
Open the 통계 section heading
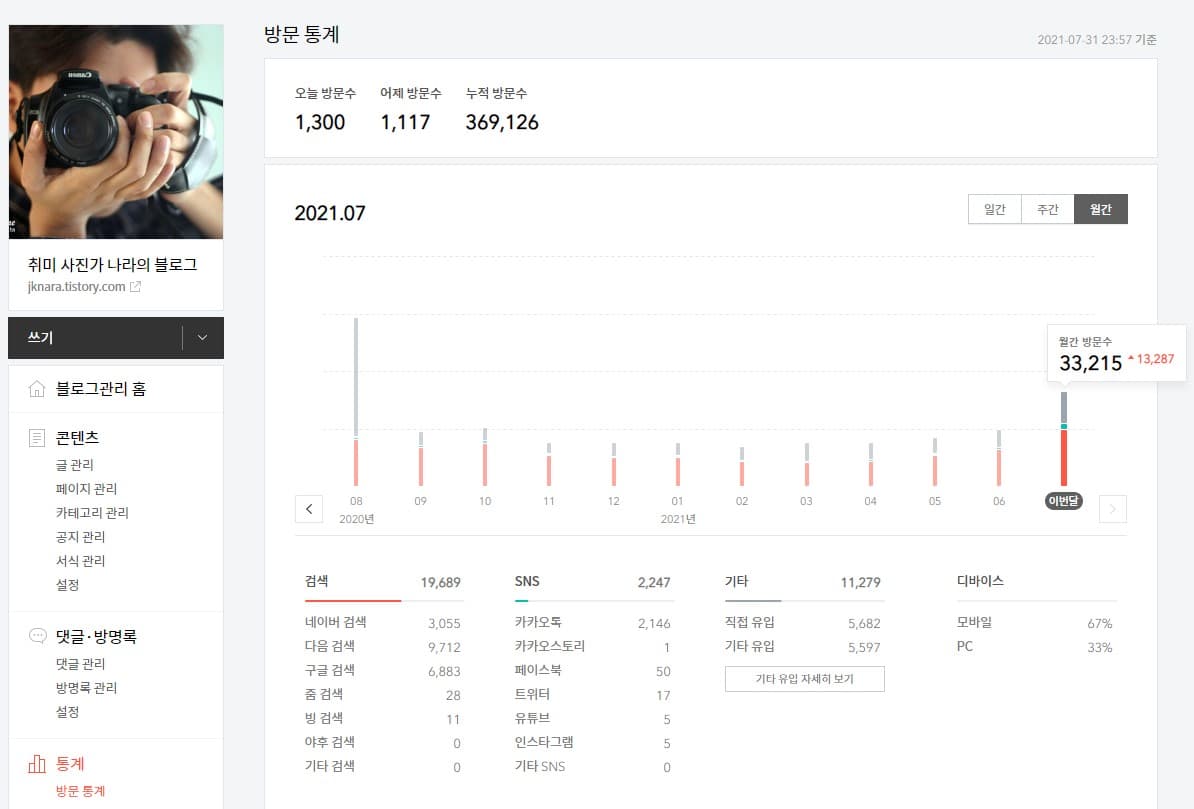click(70, 763)
